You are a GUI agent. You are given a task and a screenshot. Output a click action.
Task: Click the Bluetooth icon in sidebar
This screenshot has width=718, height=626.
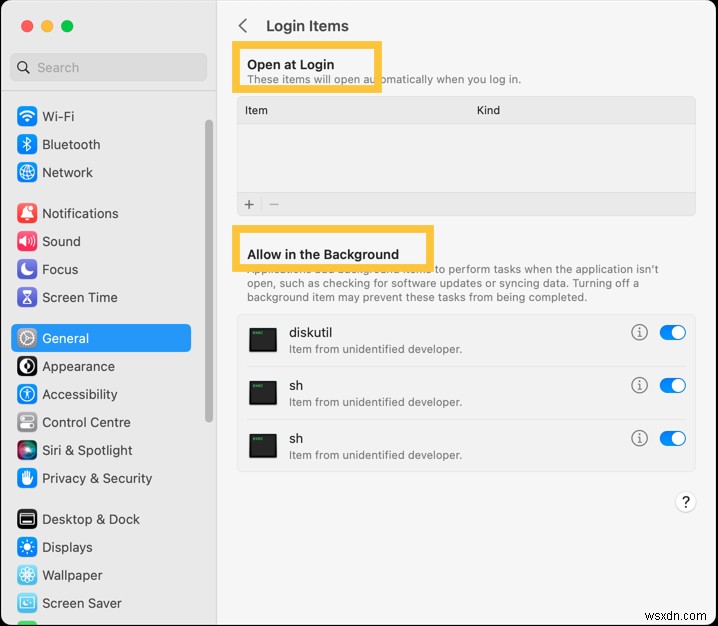(x=27, y=144)
